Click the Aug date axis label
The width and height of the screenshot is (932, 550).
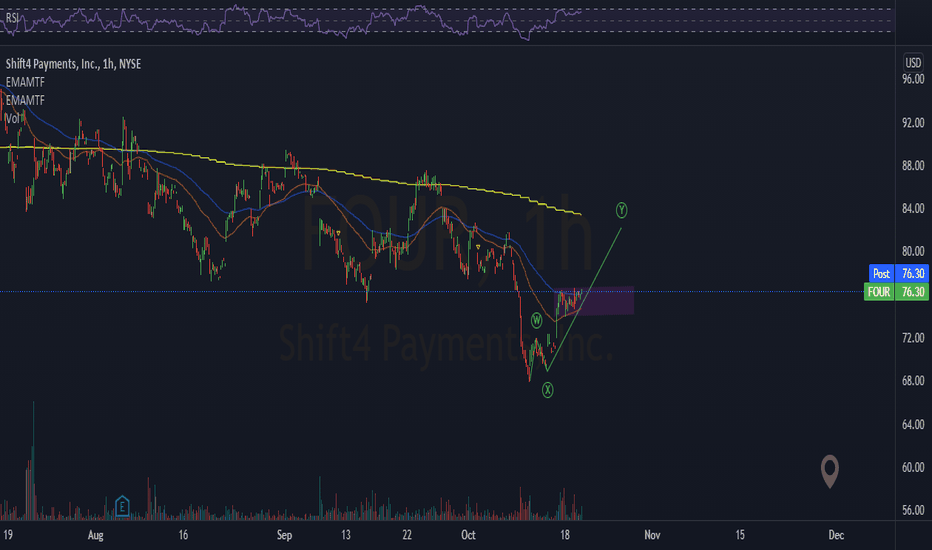(96, 535)
